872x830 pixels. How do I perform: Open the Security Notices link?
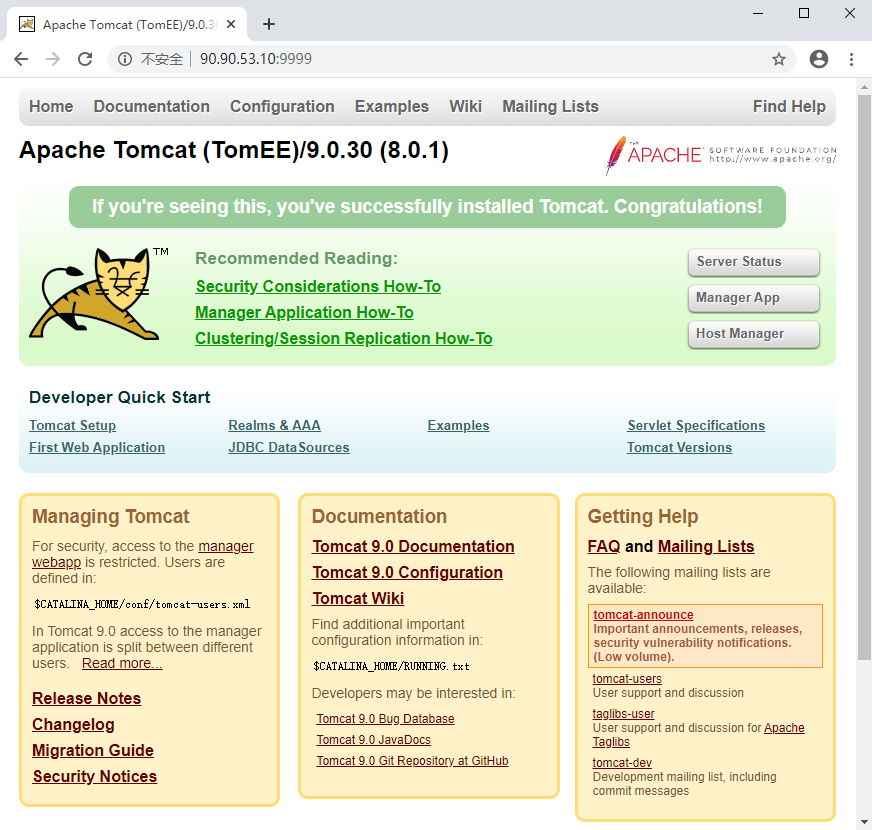[x=95, y=777]
